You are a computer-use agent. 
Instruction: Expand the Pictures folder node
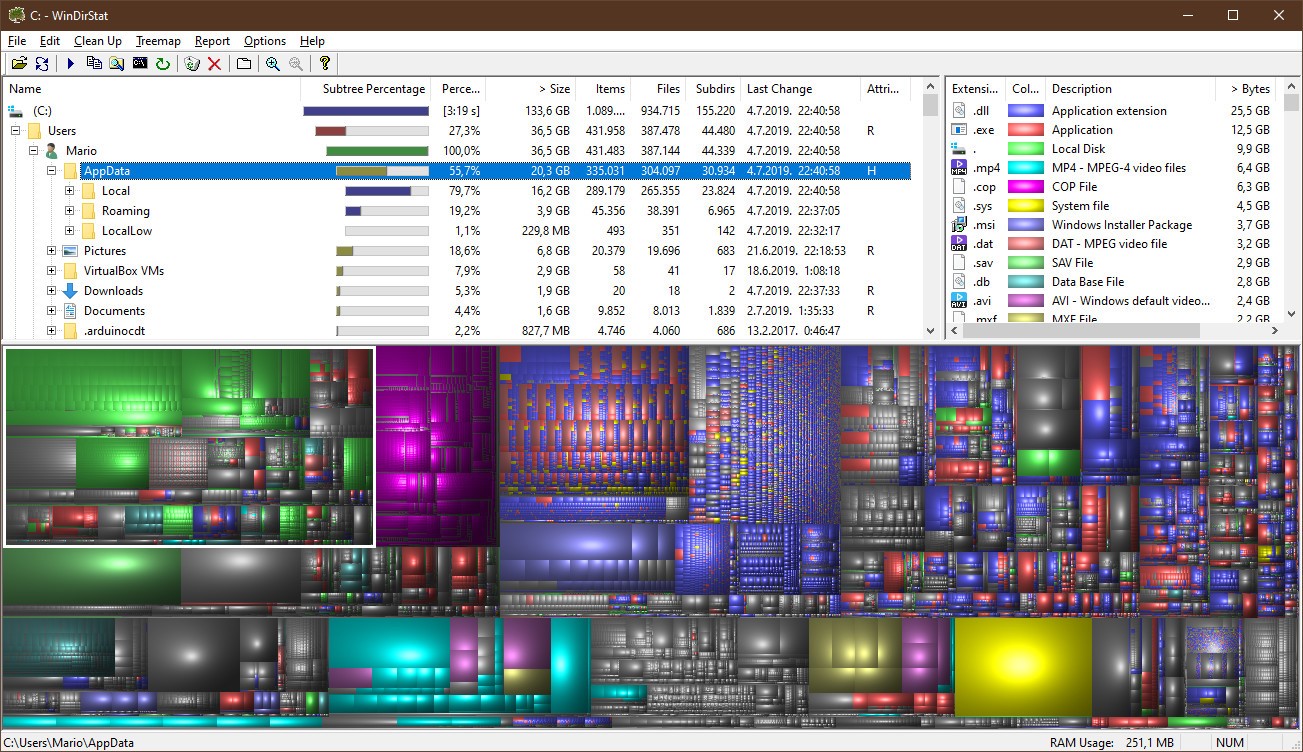51,251
